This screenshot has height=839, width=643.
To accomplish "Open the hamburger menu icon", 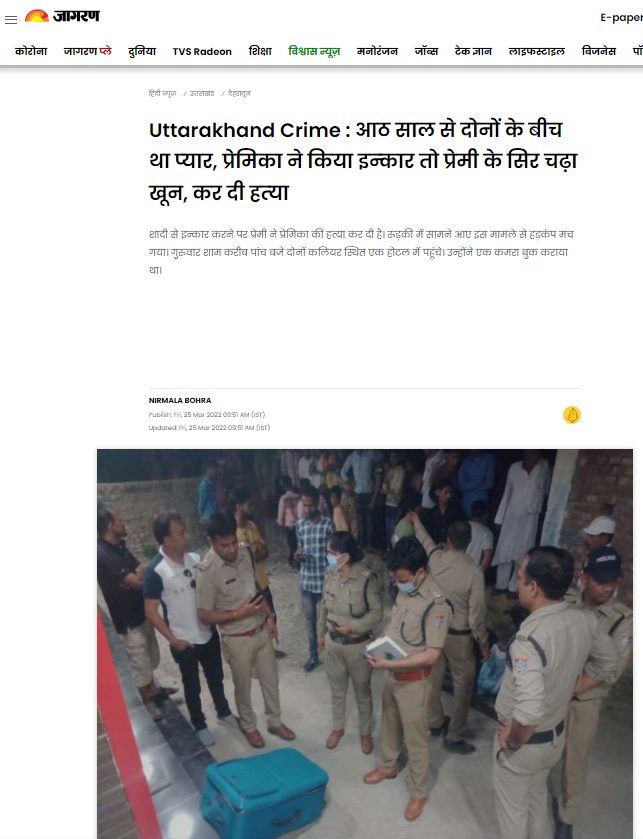I will click(11, 20).
